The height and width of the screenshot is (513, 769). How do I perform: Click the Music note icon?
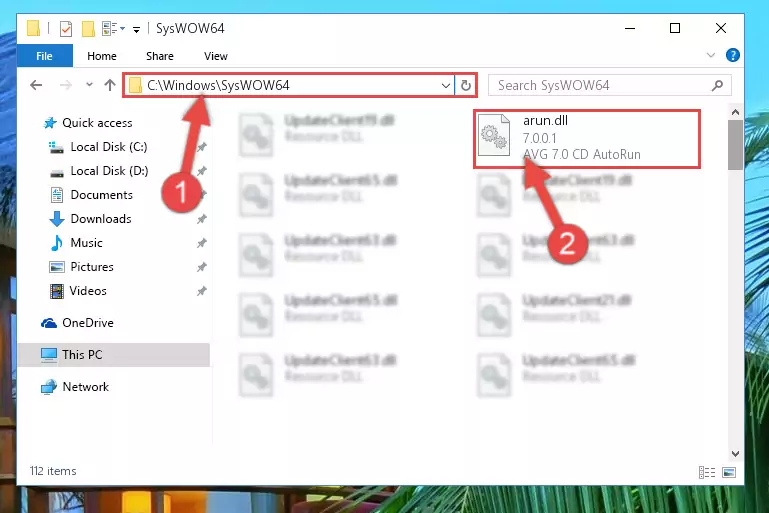pos(57,243)
